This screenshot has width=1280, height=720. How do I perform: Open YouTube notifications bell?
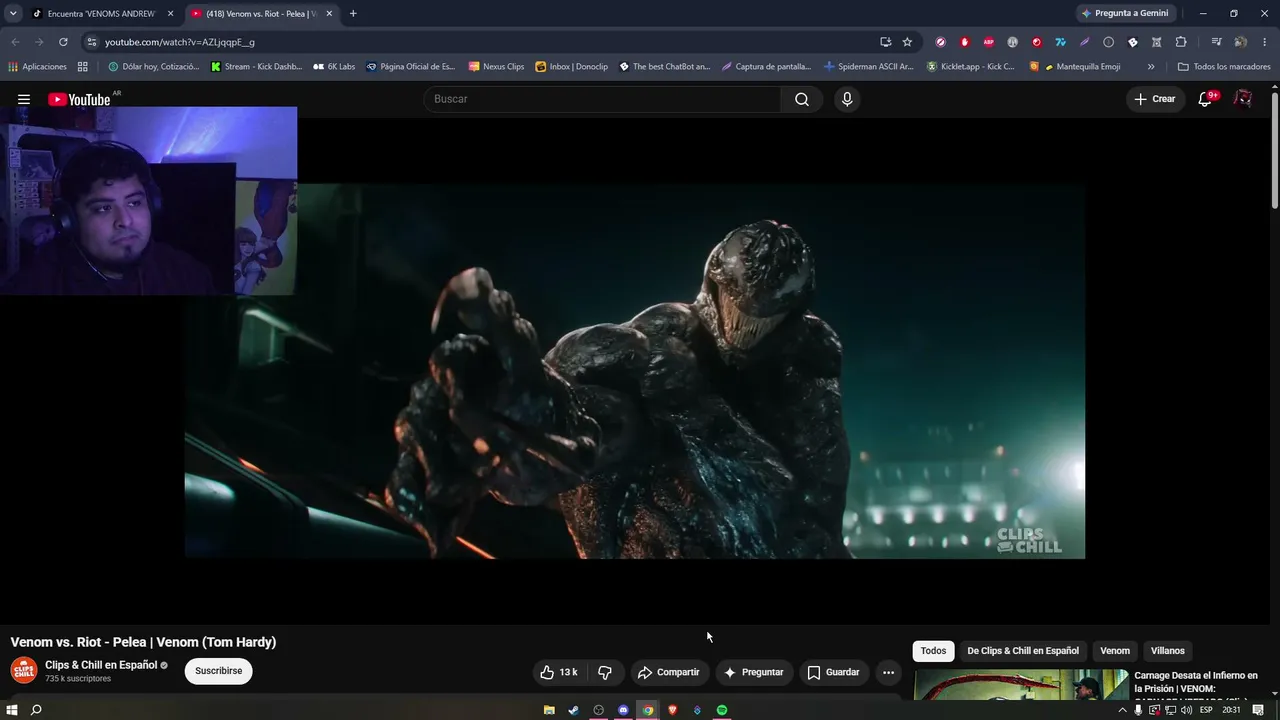click(1206, 99)
